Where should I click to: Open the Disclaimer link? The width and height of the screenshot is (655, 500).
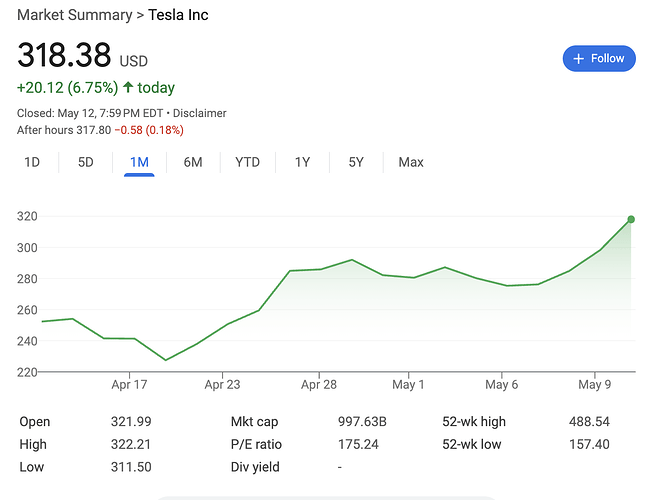(201, 113)
